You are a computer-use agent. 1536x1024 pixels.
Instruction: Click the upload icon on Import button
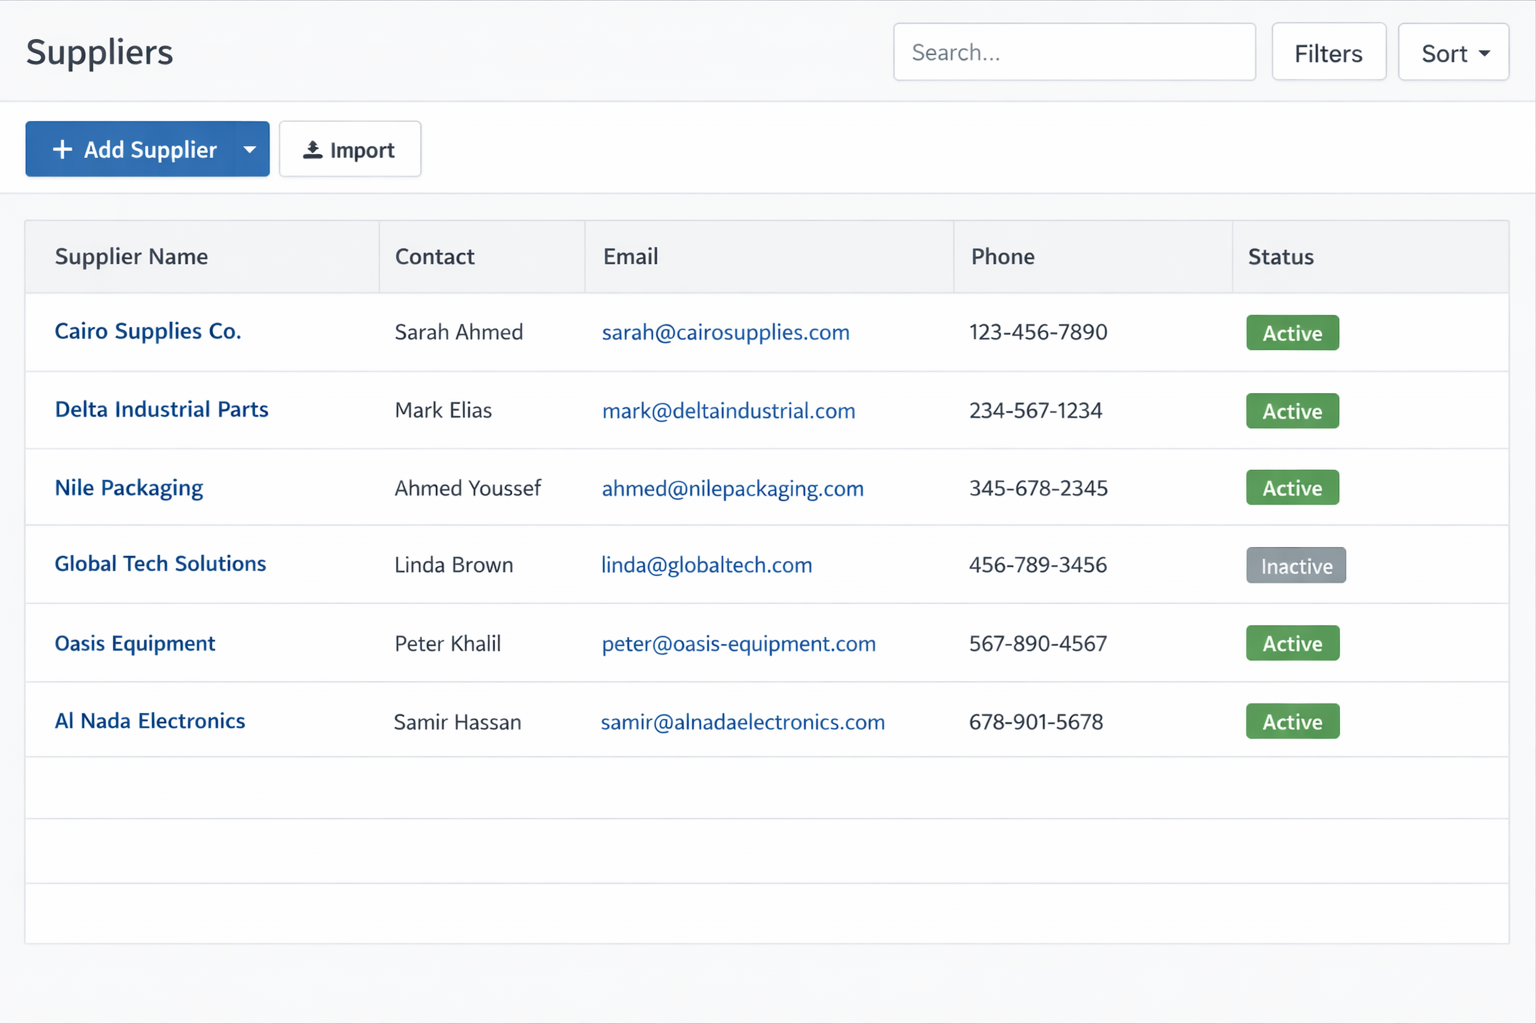click(313, 150)
